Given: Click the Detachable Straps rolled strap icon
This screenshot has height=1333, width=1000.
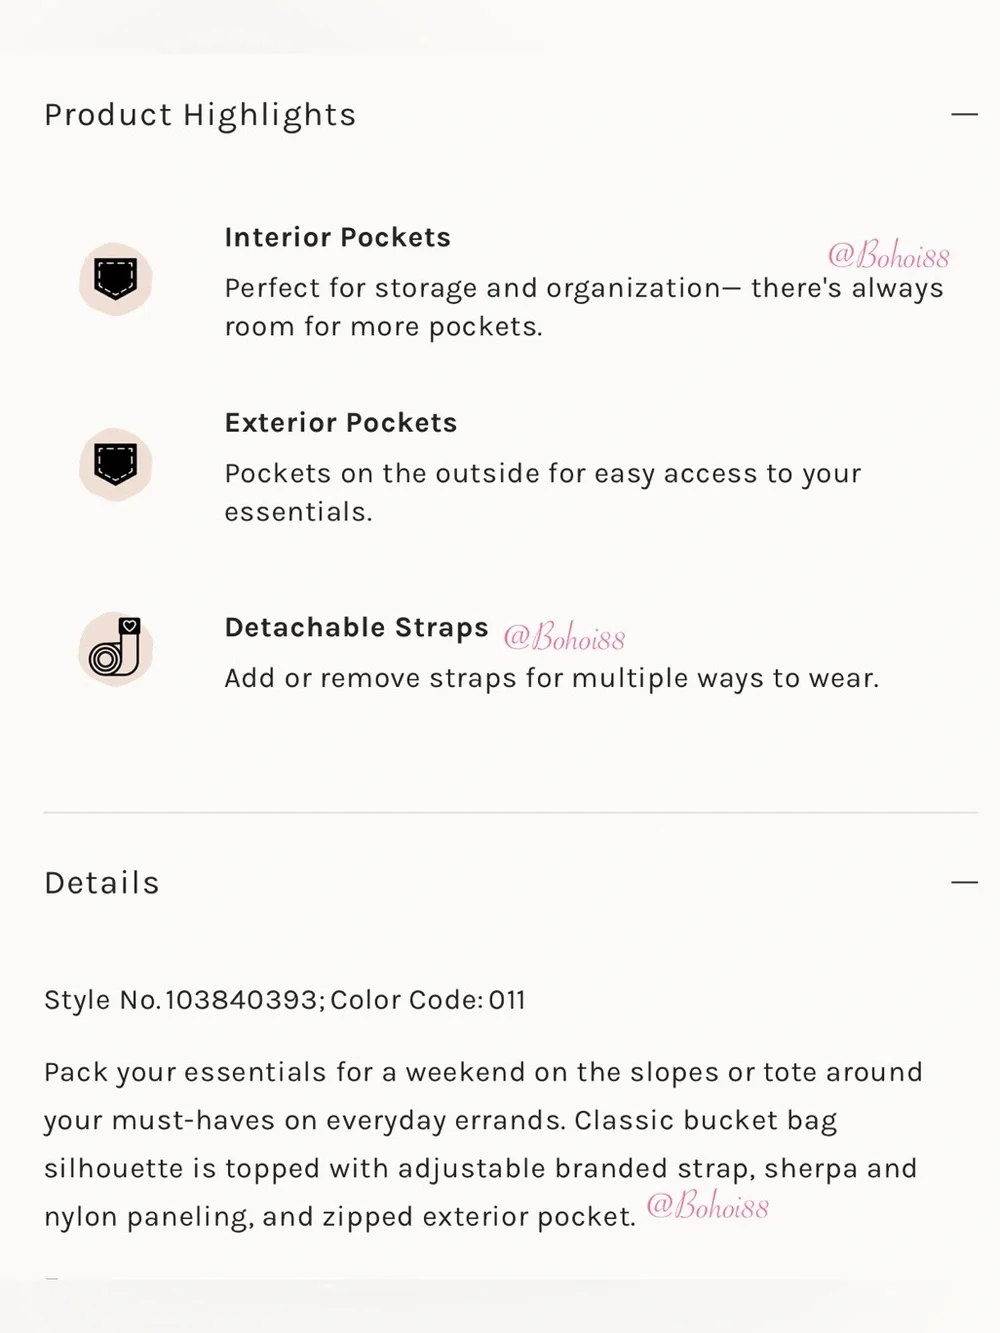Looking at the screenshot, I should pyautogui.click(x=115, y=649).
